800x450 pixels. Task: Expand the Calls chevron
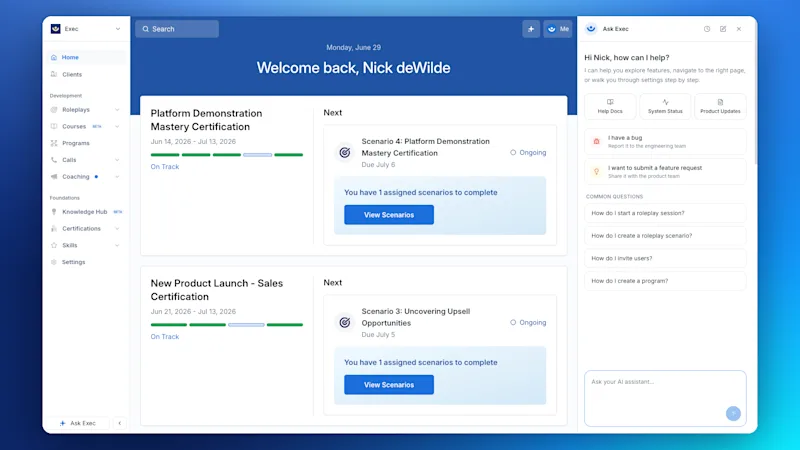coord(117,160)
